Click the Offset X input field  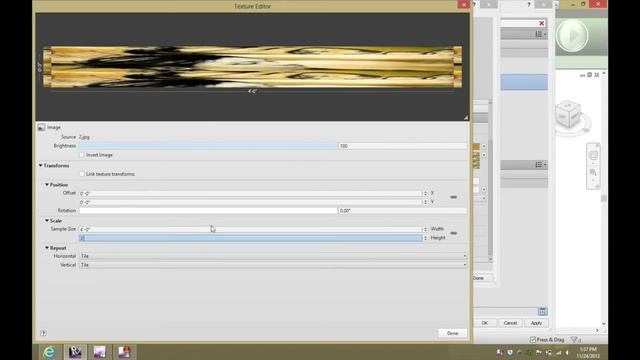point(250,193)
